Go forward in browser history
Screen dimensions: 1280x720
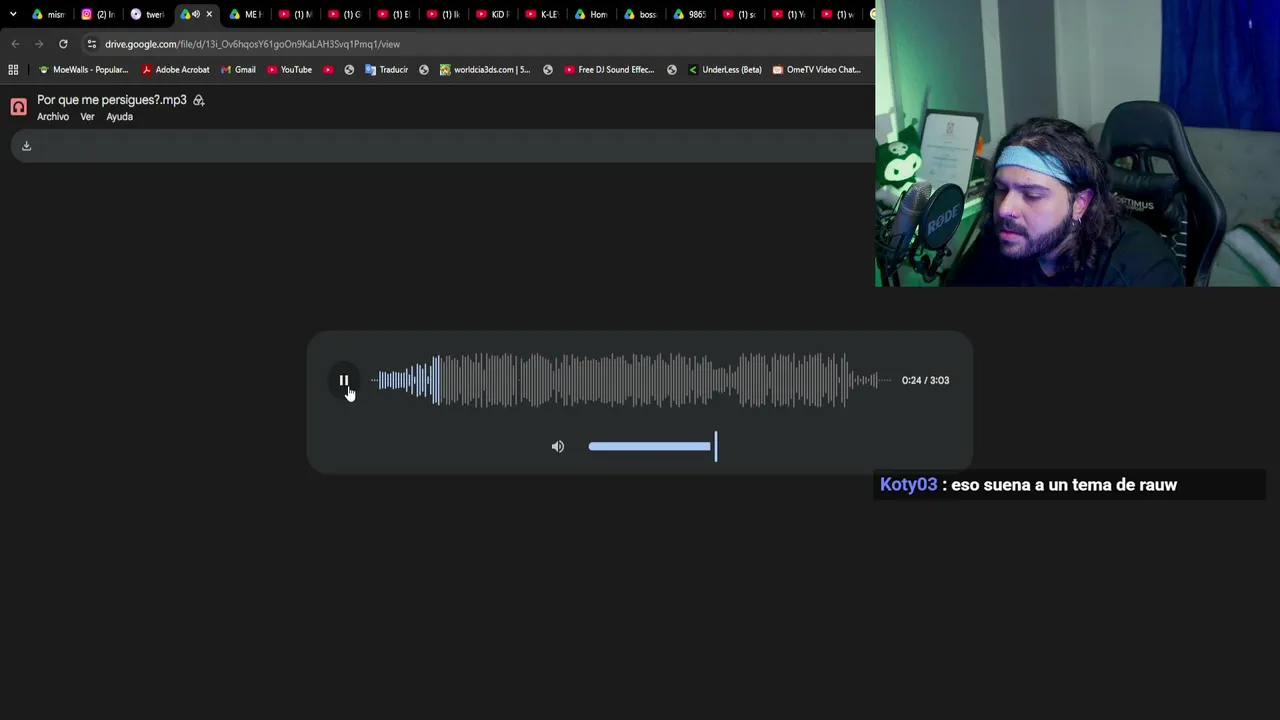(39, 44)
